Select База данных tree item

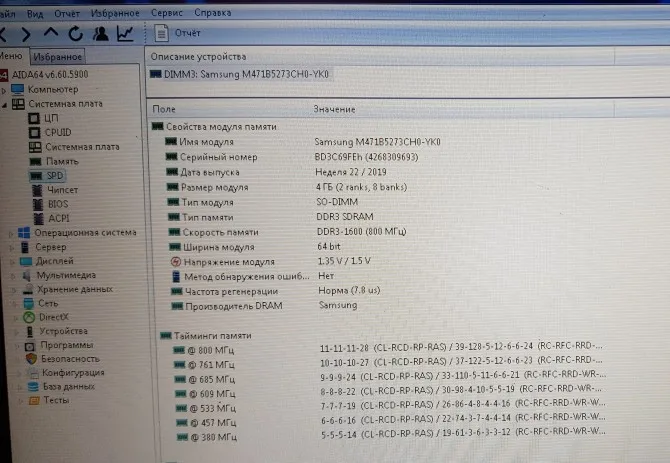(61, 387)
